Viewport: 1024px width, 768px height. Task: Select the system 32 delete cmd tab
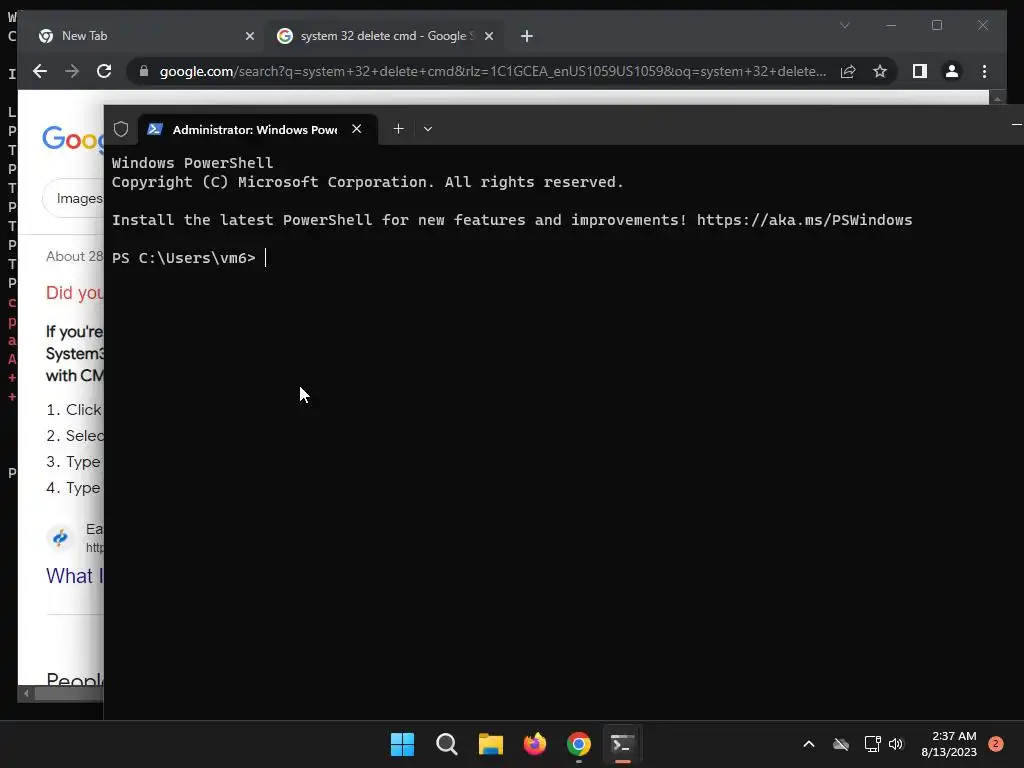pyautogui.click(x=383, y=36)
